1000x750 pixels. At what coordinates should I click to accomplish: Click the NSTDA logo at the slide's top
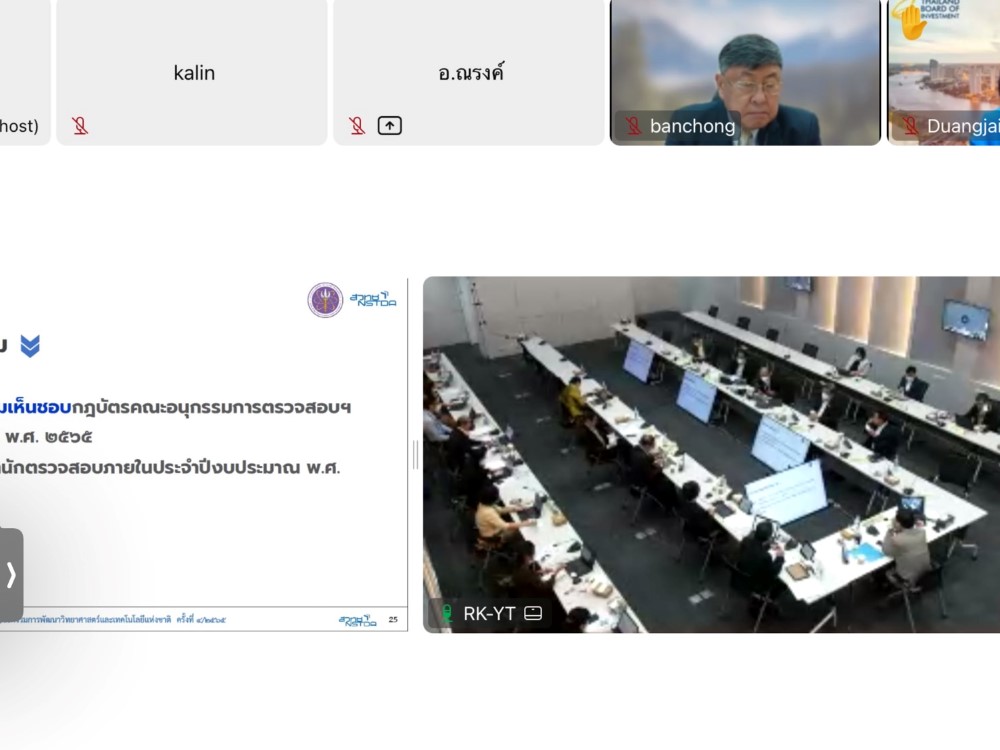pyautogui.click(x=373, y=300)
